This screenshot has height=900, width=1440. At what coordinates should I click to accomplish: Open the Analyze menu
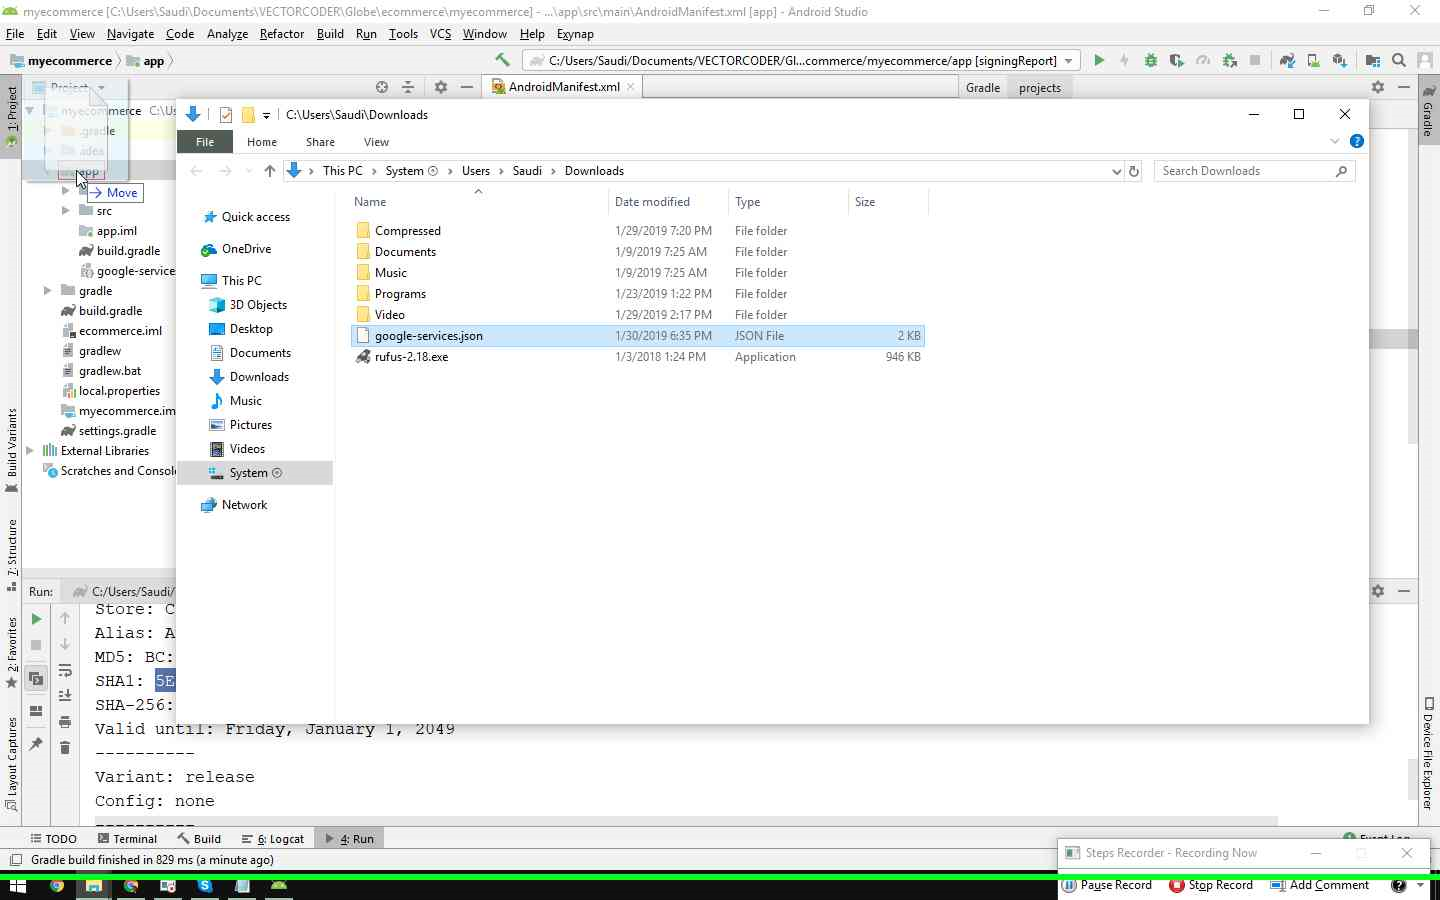[227, 33]
